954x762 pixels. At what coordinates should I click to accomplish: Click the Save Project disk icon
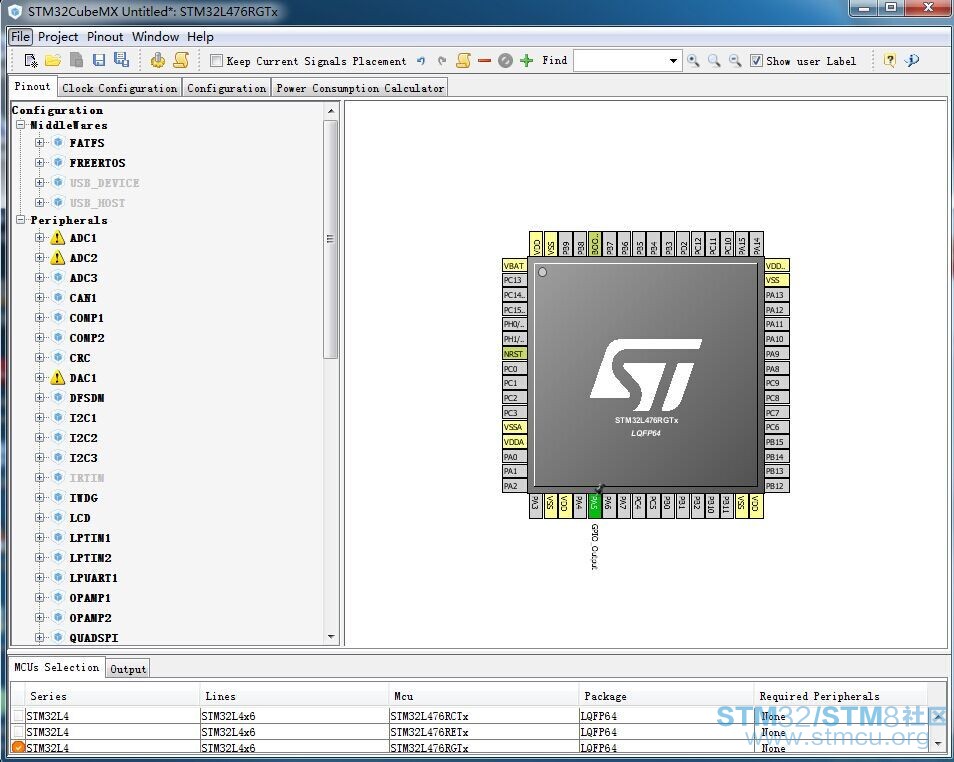tap(99, 60)
